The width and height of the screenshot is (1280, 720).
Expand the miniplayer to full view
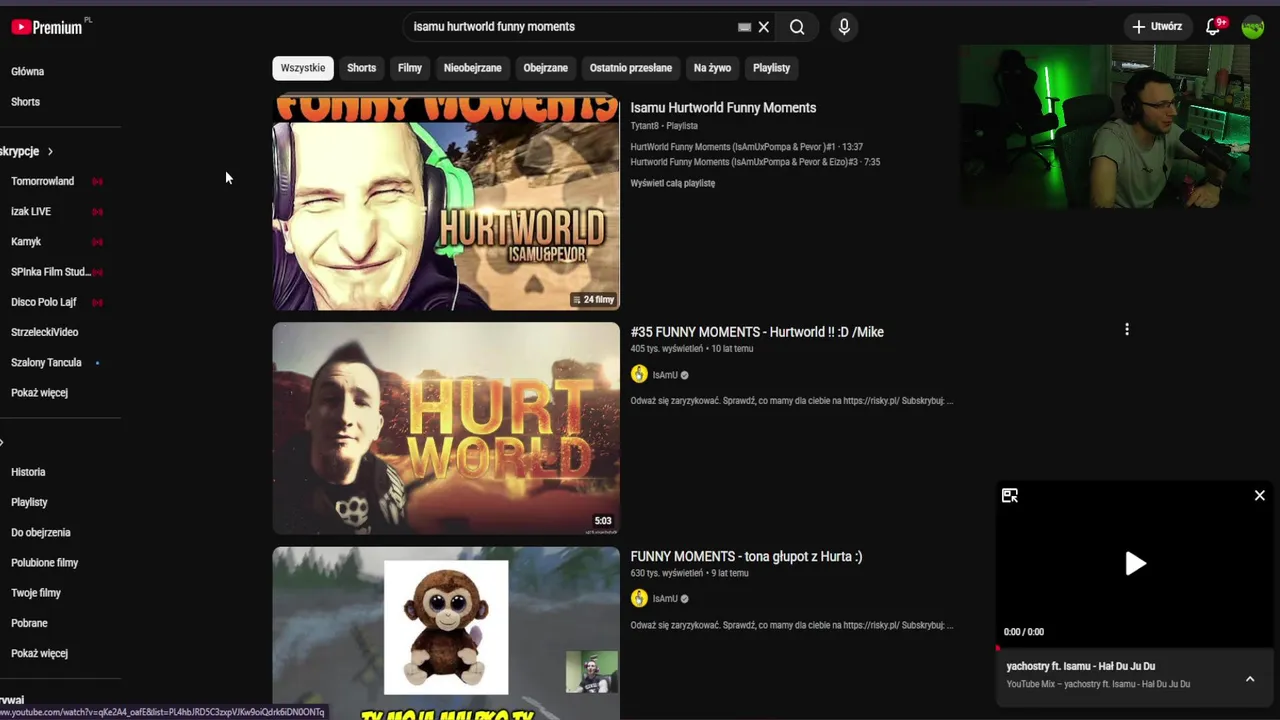coord(1010,495)
